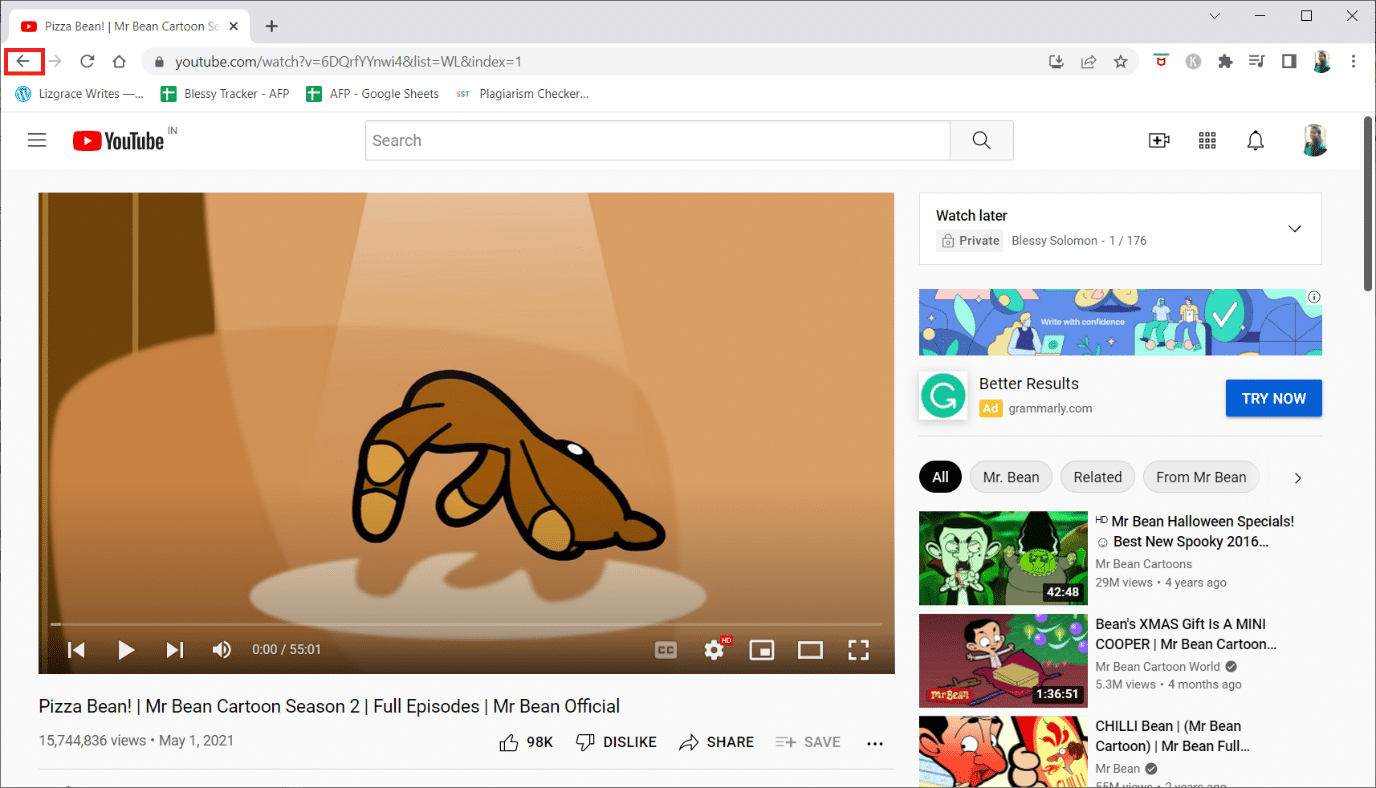The image size is (1376, 788).
Task: Open the Mr Bean Halloween Specials thumbnail
Action: (1003, 558)
